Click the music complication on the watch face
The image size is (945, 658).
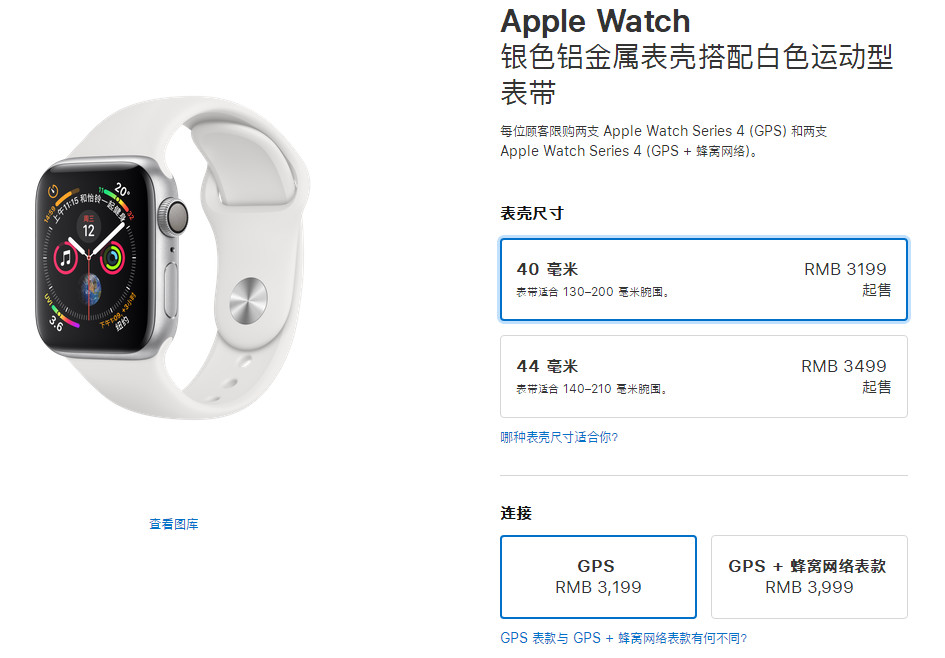click(66, 258)
